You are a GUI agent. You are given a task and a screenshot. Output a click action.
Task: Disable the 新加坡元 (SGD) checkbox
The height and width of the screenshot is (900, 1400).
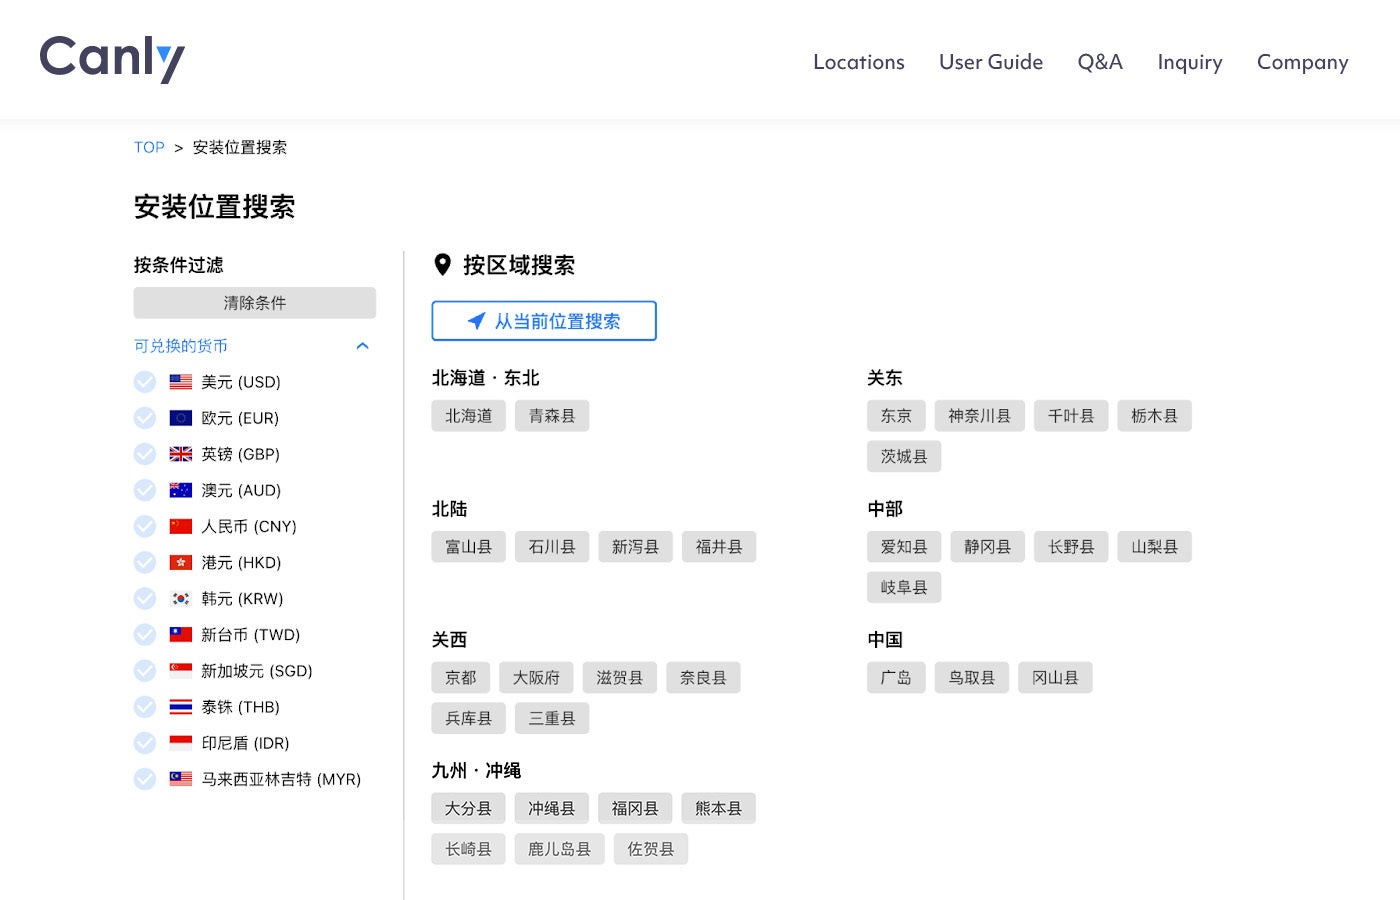145,670
